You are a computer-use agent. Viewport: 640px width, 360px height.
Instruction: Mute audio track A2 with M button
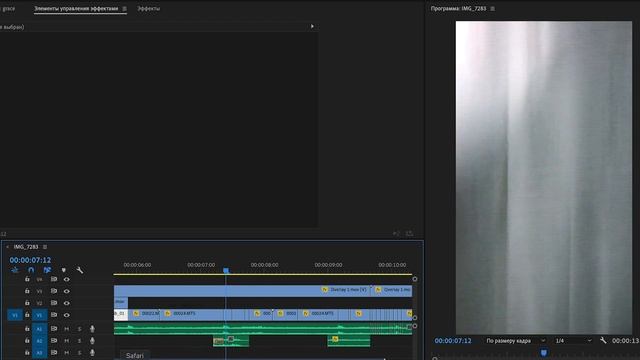(x=67, y=340)
